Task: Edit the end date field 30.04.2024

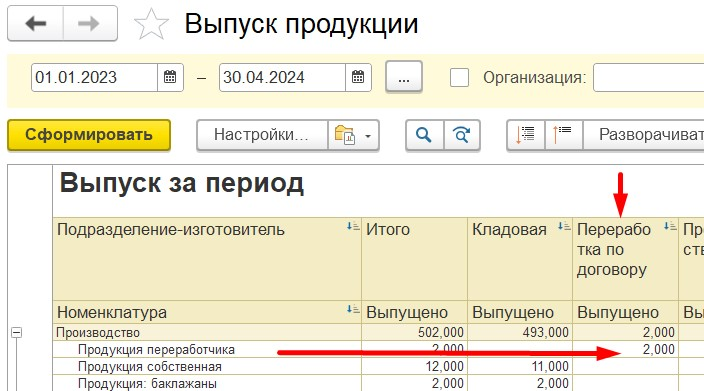Action: click(282, 77)
